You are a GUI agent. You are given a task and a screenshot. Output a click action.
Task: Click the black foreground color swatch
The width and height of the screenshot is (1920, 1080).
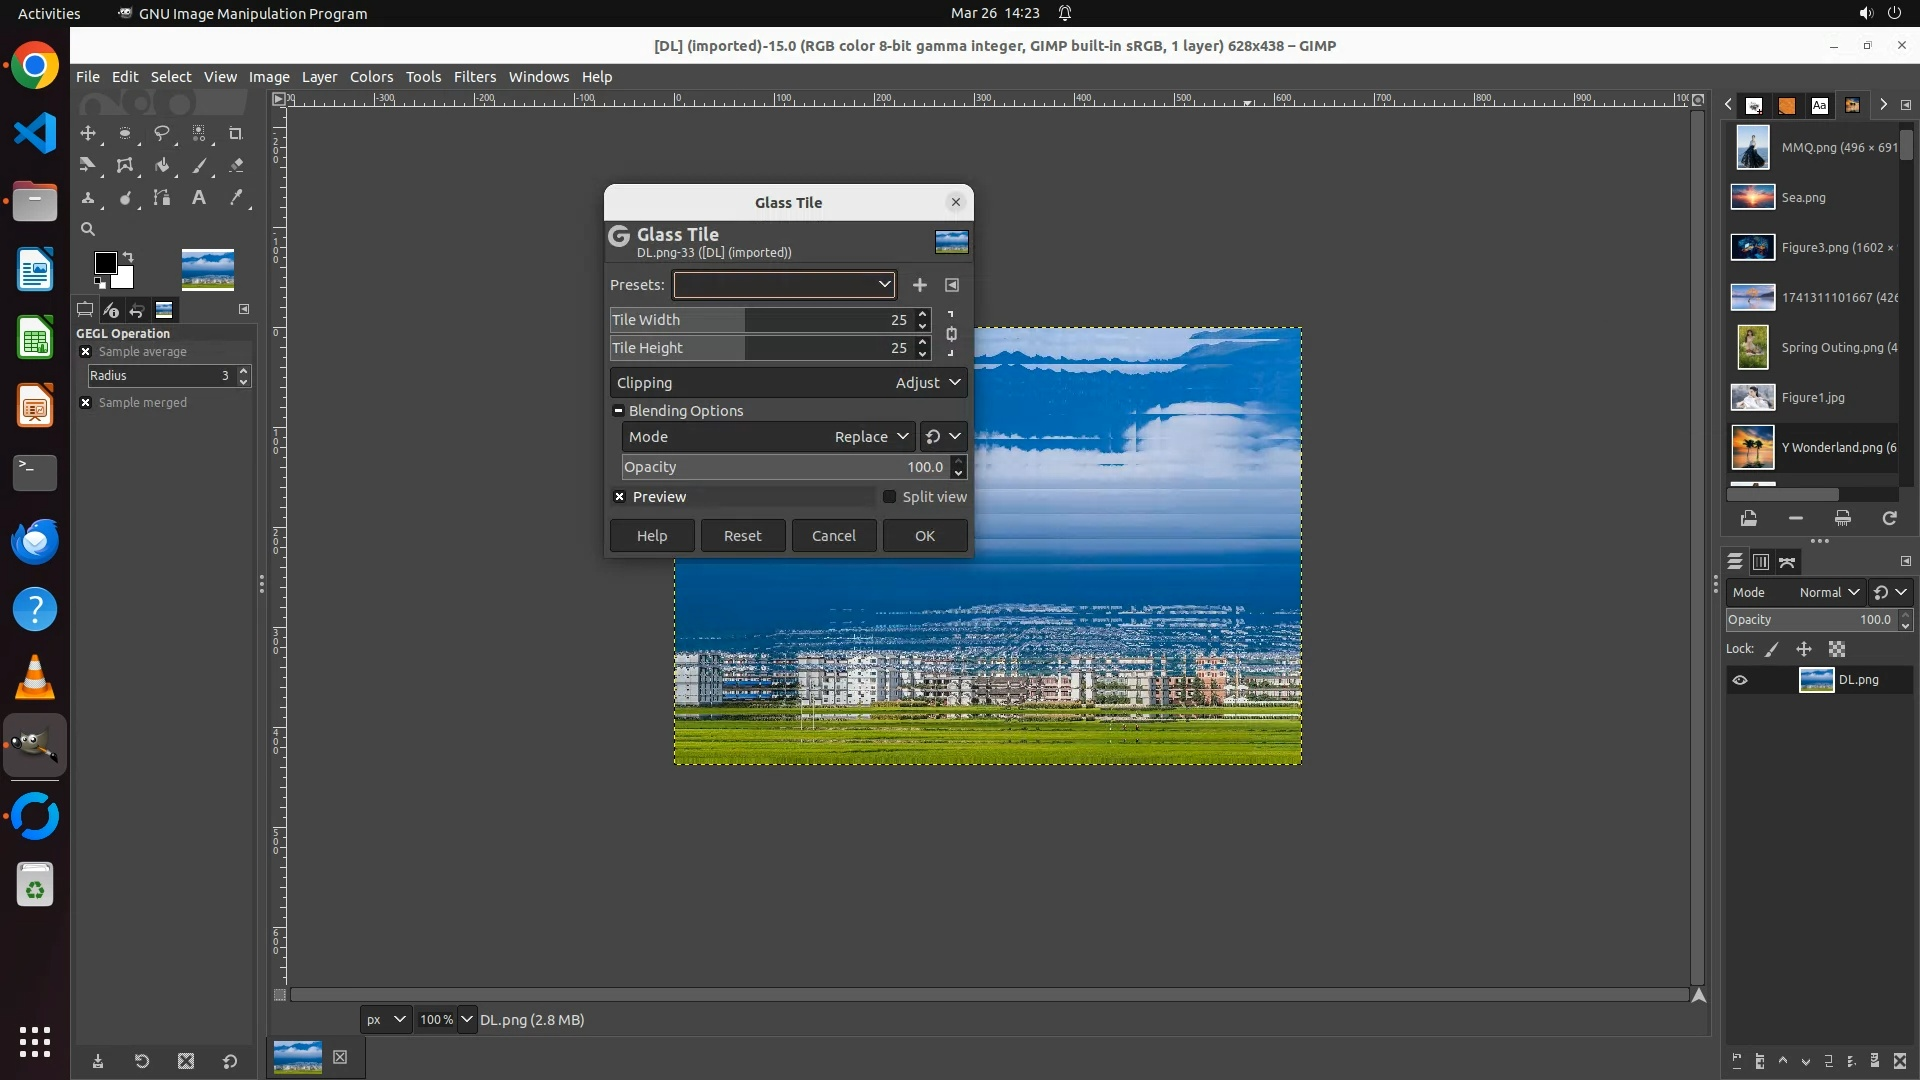(x=104, y=262)
